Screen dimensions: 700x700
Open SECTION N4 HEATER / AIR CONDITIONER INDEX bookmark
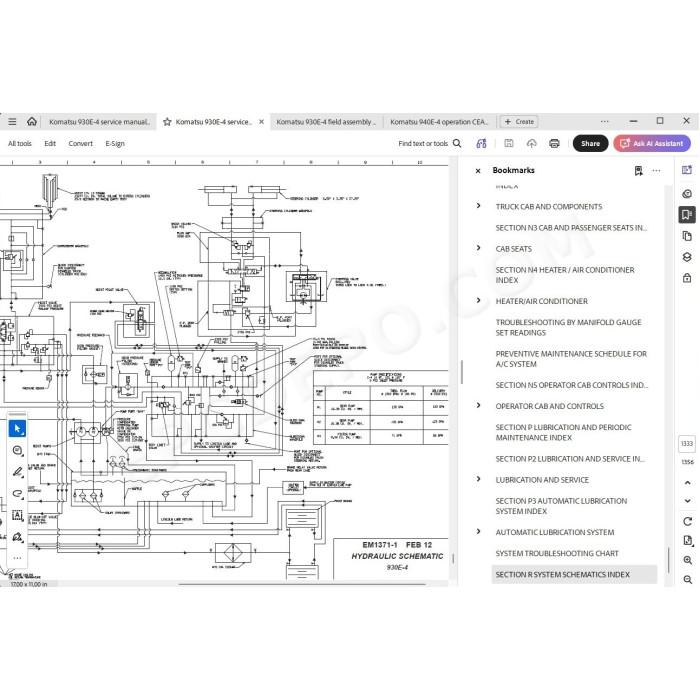[565, 275]
